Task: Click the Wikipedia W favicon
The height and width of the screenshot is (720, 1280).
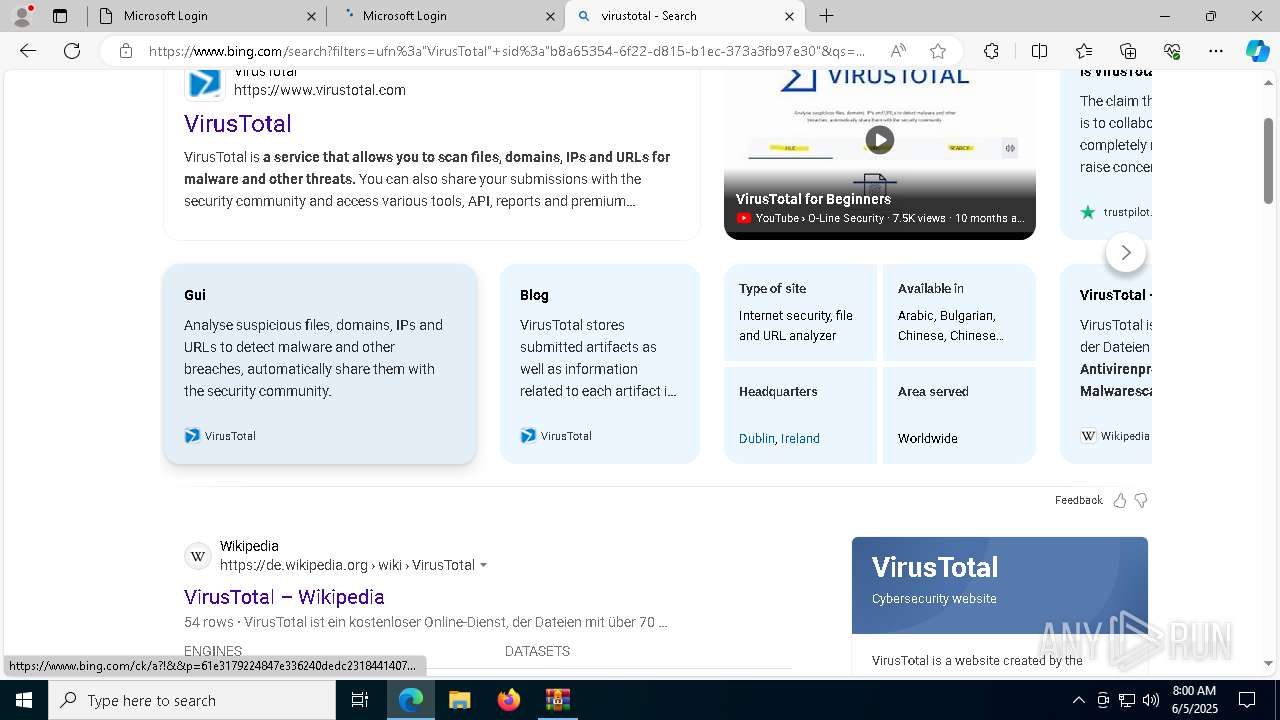Action: pos(198,556)
